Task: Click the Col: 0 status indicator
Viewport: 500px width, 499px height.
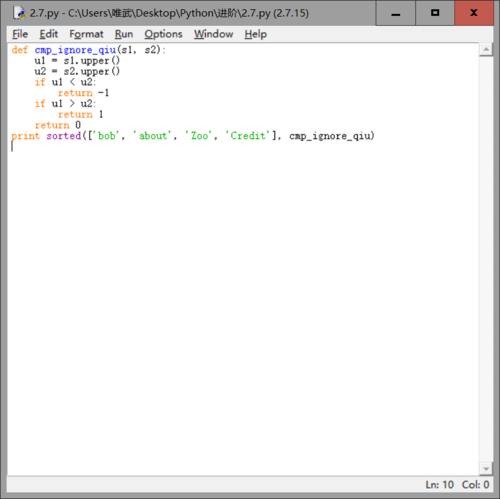Action: click(x=475, y=484)
